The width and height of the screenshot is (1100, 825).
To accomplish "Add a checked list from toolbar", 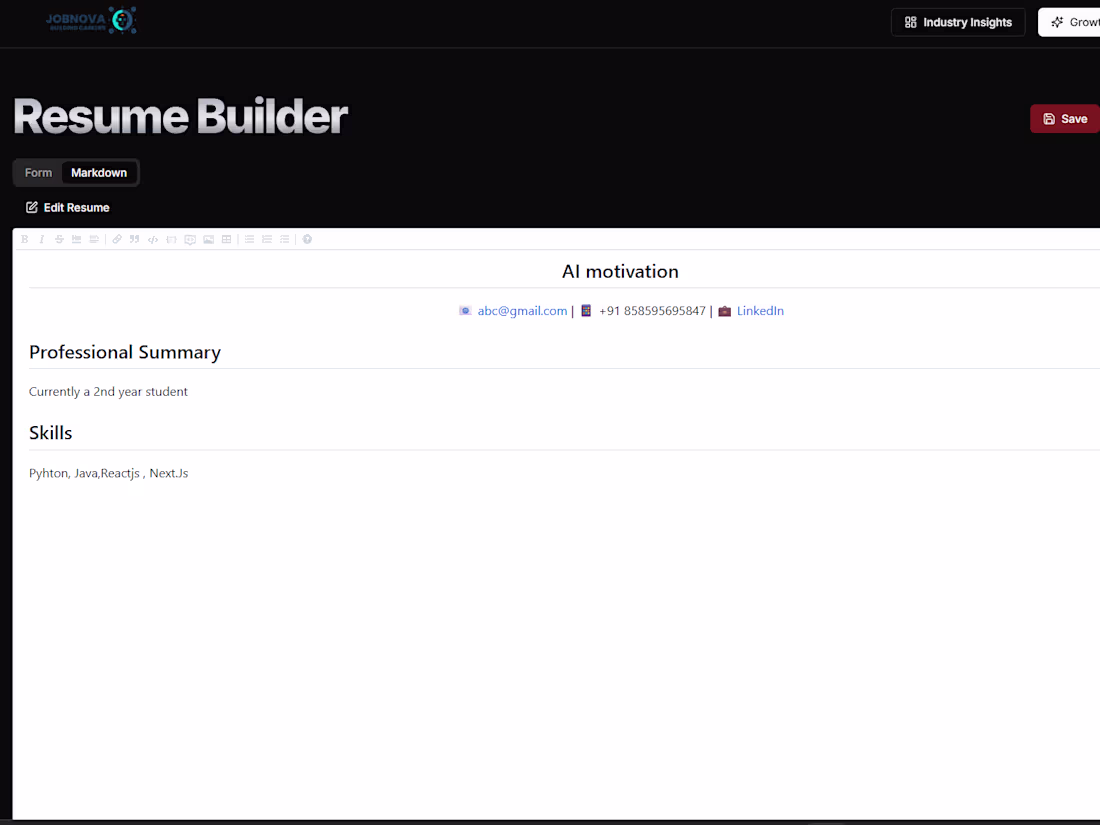I will (284, 239).
